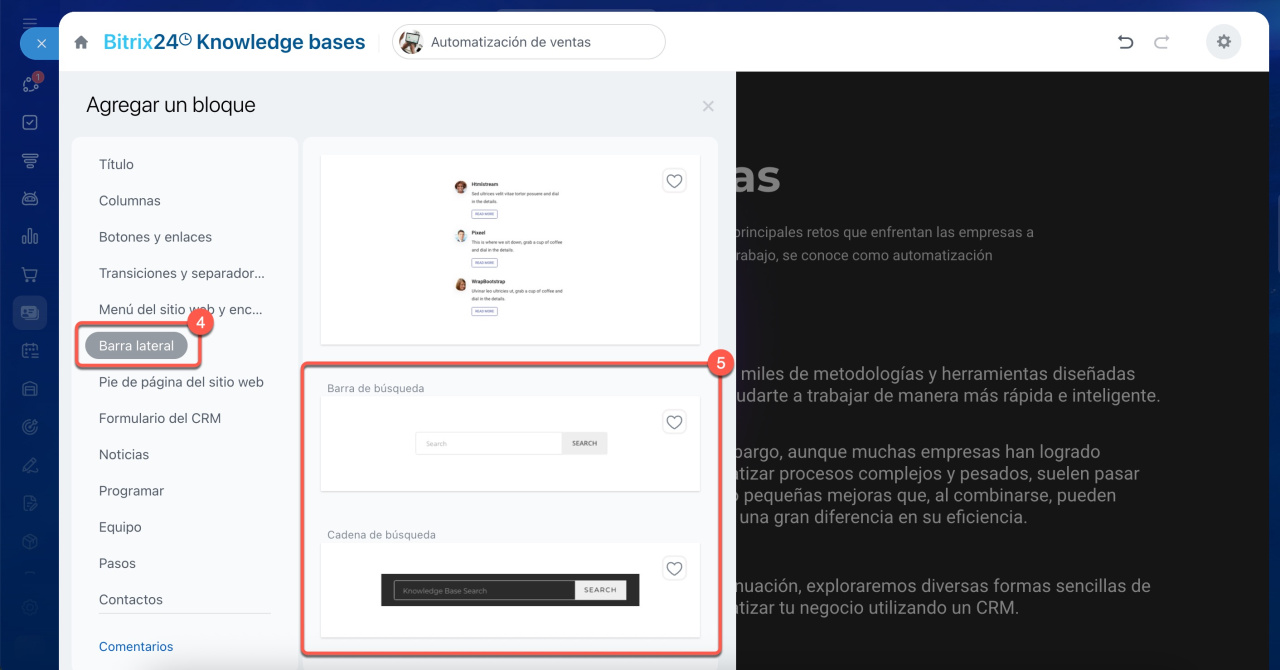Open the Automatización de ventas page selector
This screenshot has height=670, width=1280.
pos(528,42)
